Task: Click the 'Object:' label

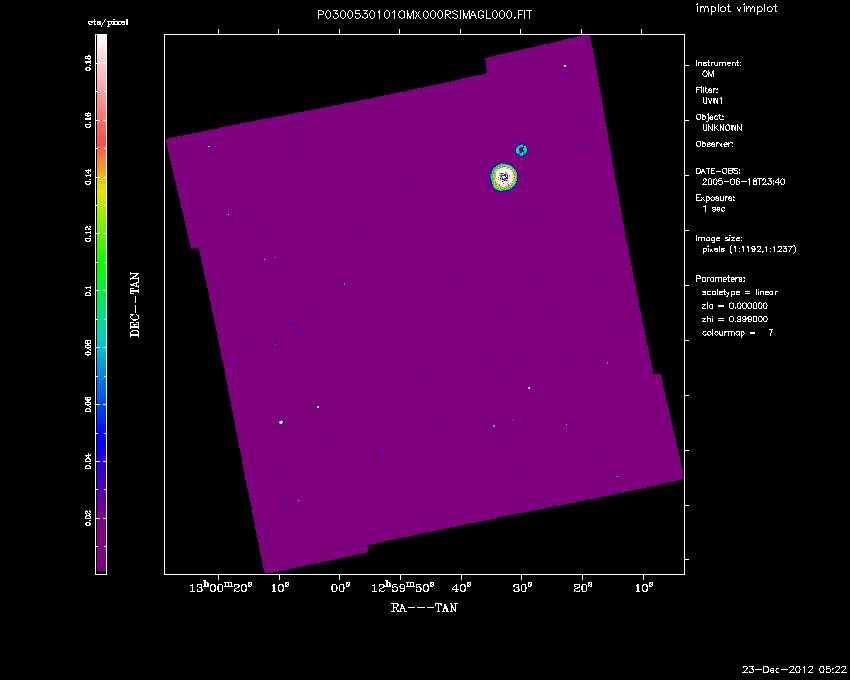Action: (x=710, y=117)
